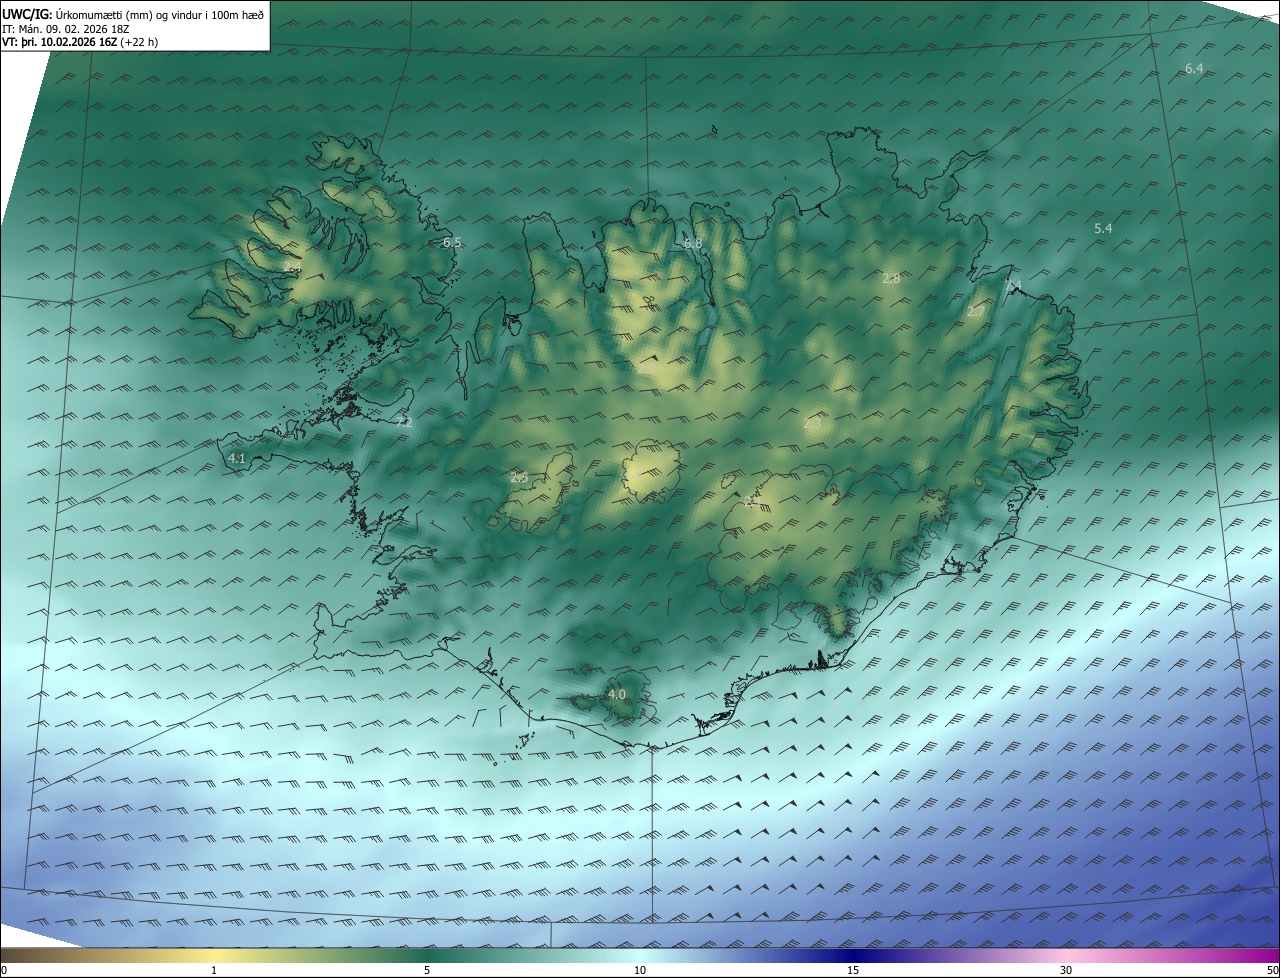
Task: Click the color scale label 1
Action: pos(214,970)
